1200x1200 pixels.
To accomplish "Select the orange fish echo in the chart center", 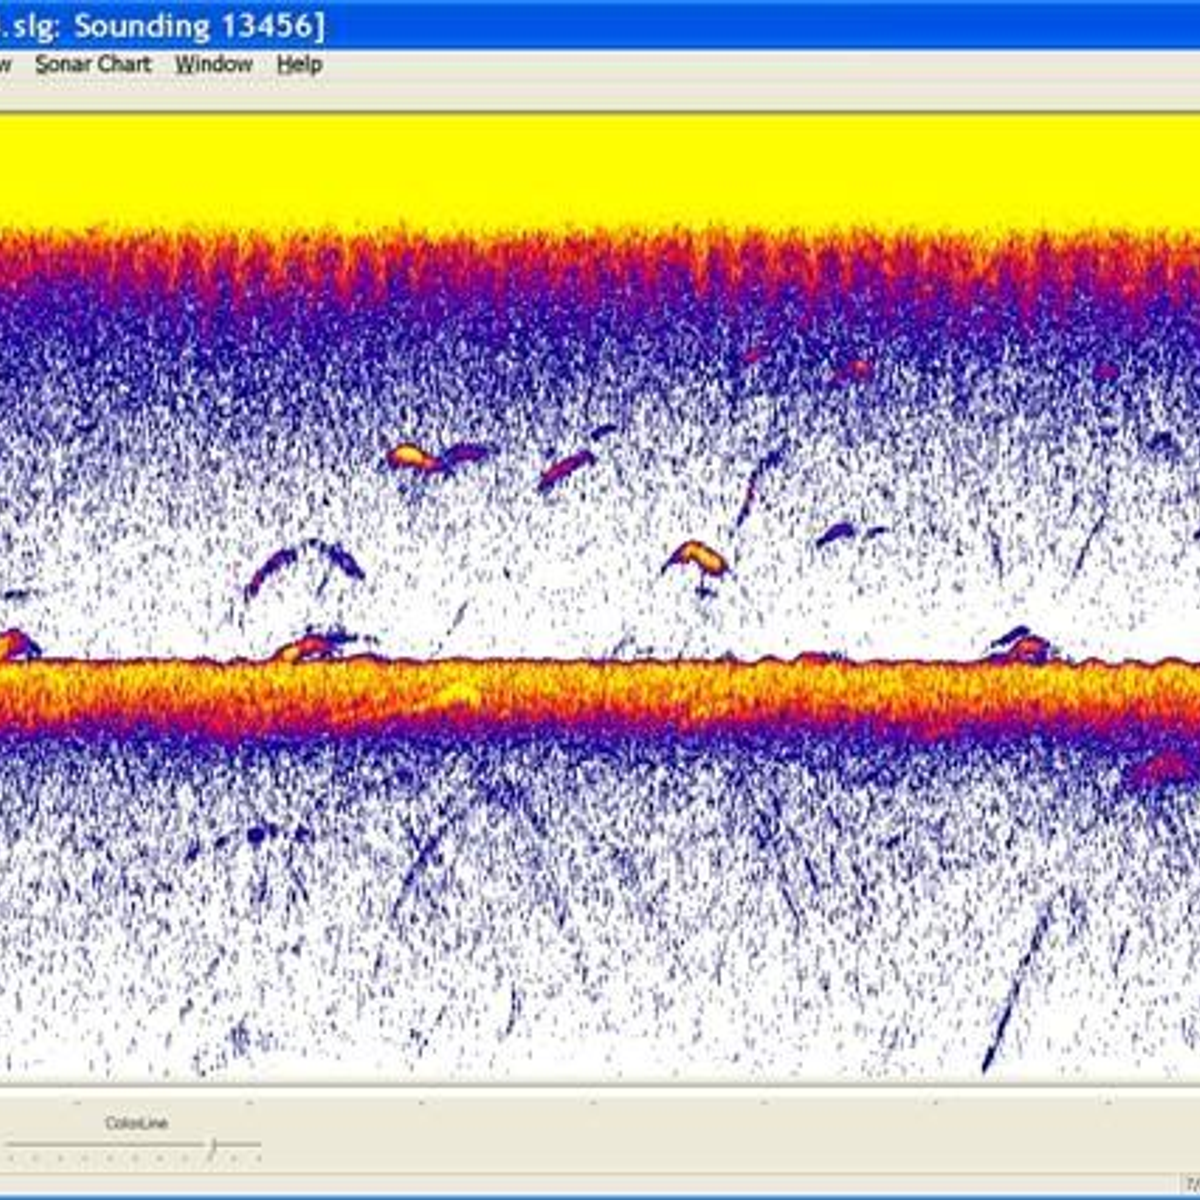I will (700, 555).
